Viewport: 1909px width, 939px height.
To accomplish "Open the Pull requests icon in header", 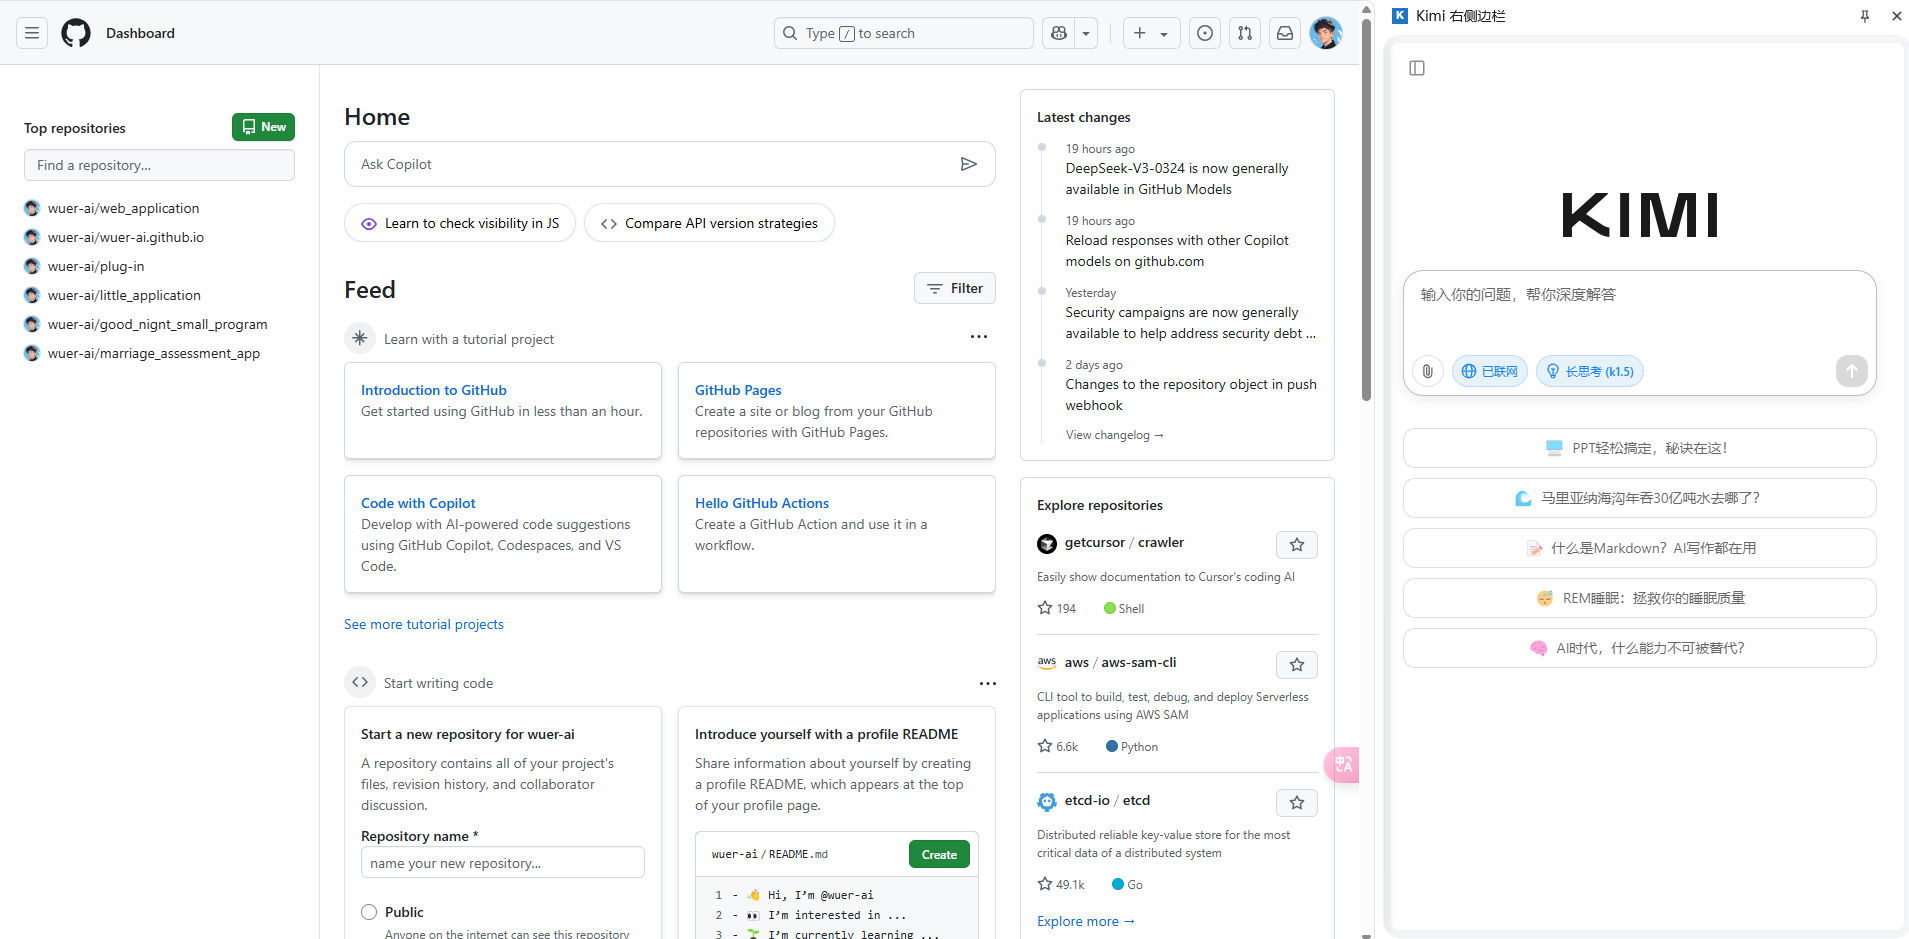I will [x=1245, y=33].
